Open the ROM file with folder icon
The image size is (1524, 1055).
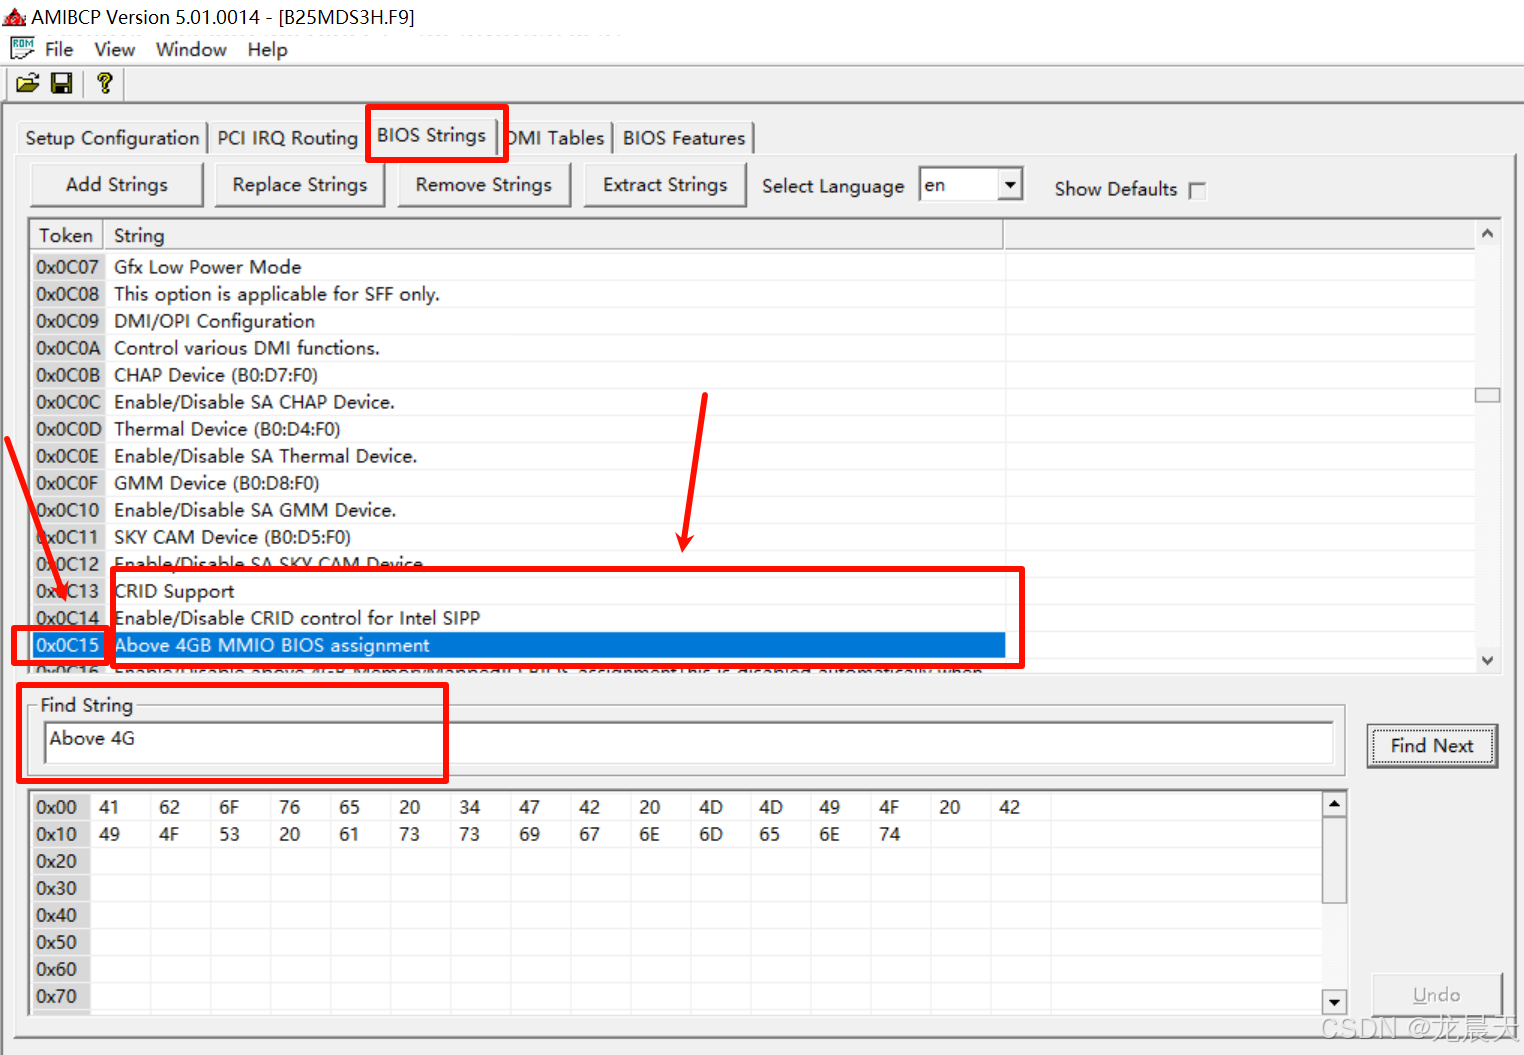(28, 83)
